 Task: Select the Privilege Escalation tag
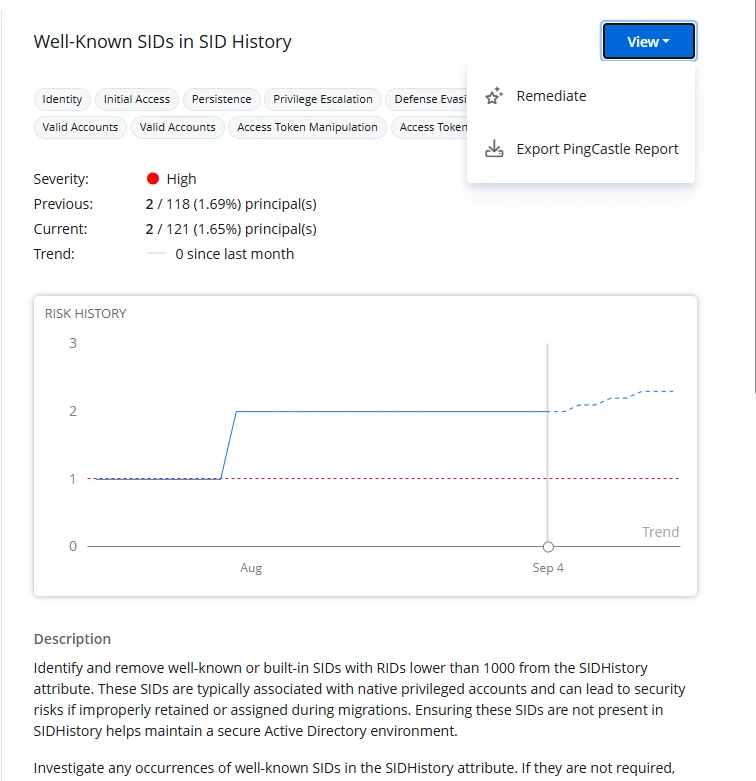[x=323, y=99]
